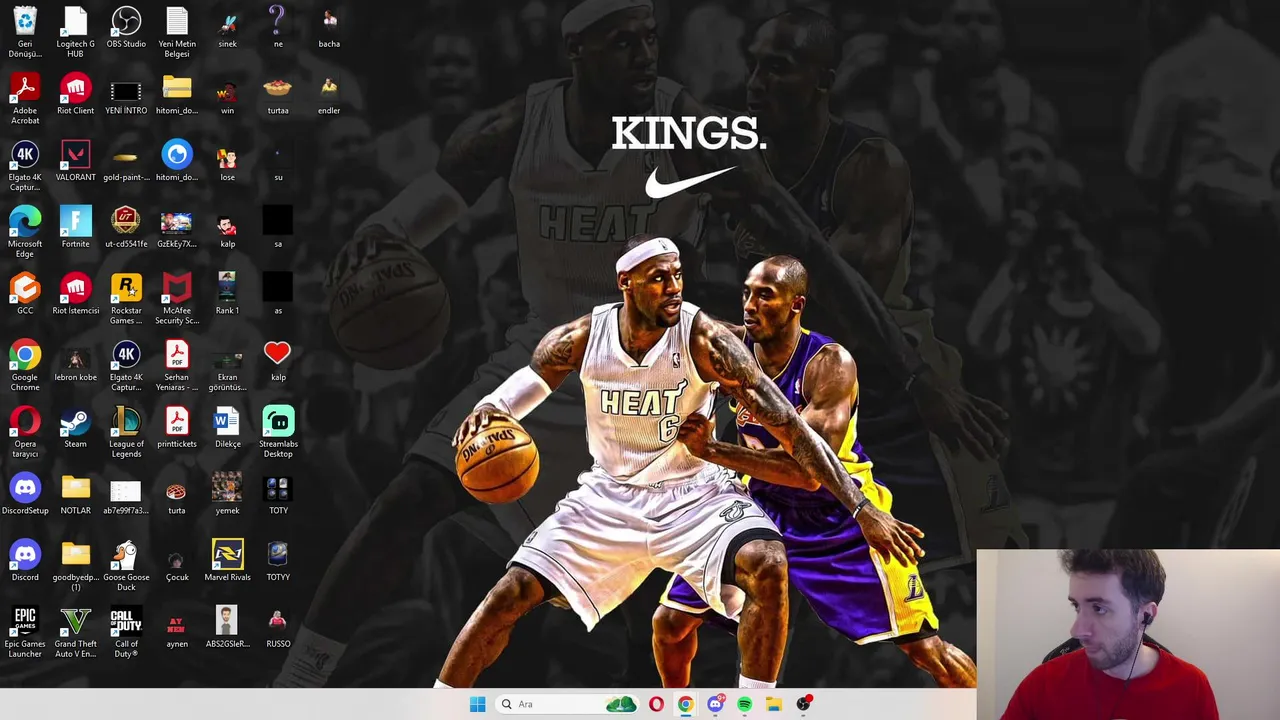Open File Explorer from the taskbar
This screenshot has width=1280, height=720.
coord(774,704)
